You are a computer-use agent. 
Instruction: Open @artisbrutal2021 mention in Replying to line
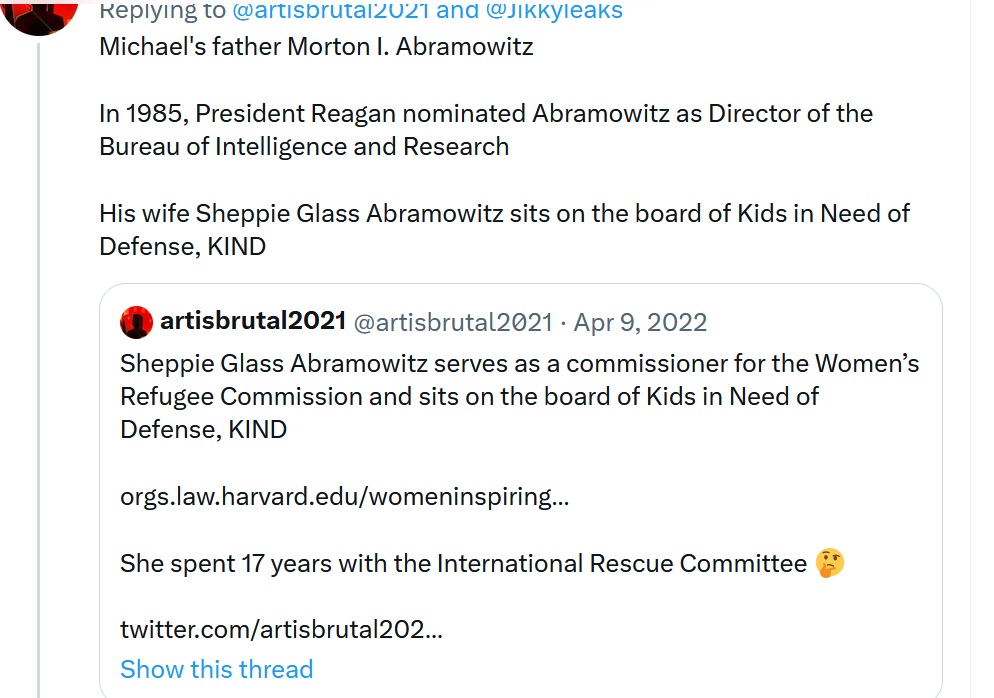point(330,11)
